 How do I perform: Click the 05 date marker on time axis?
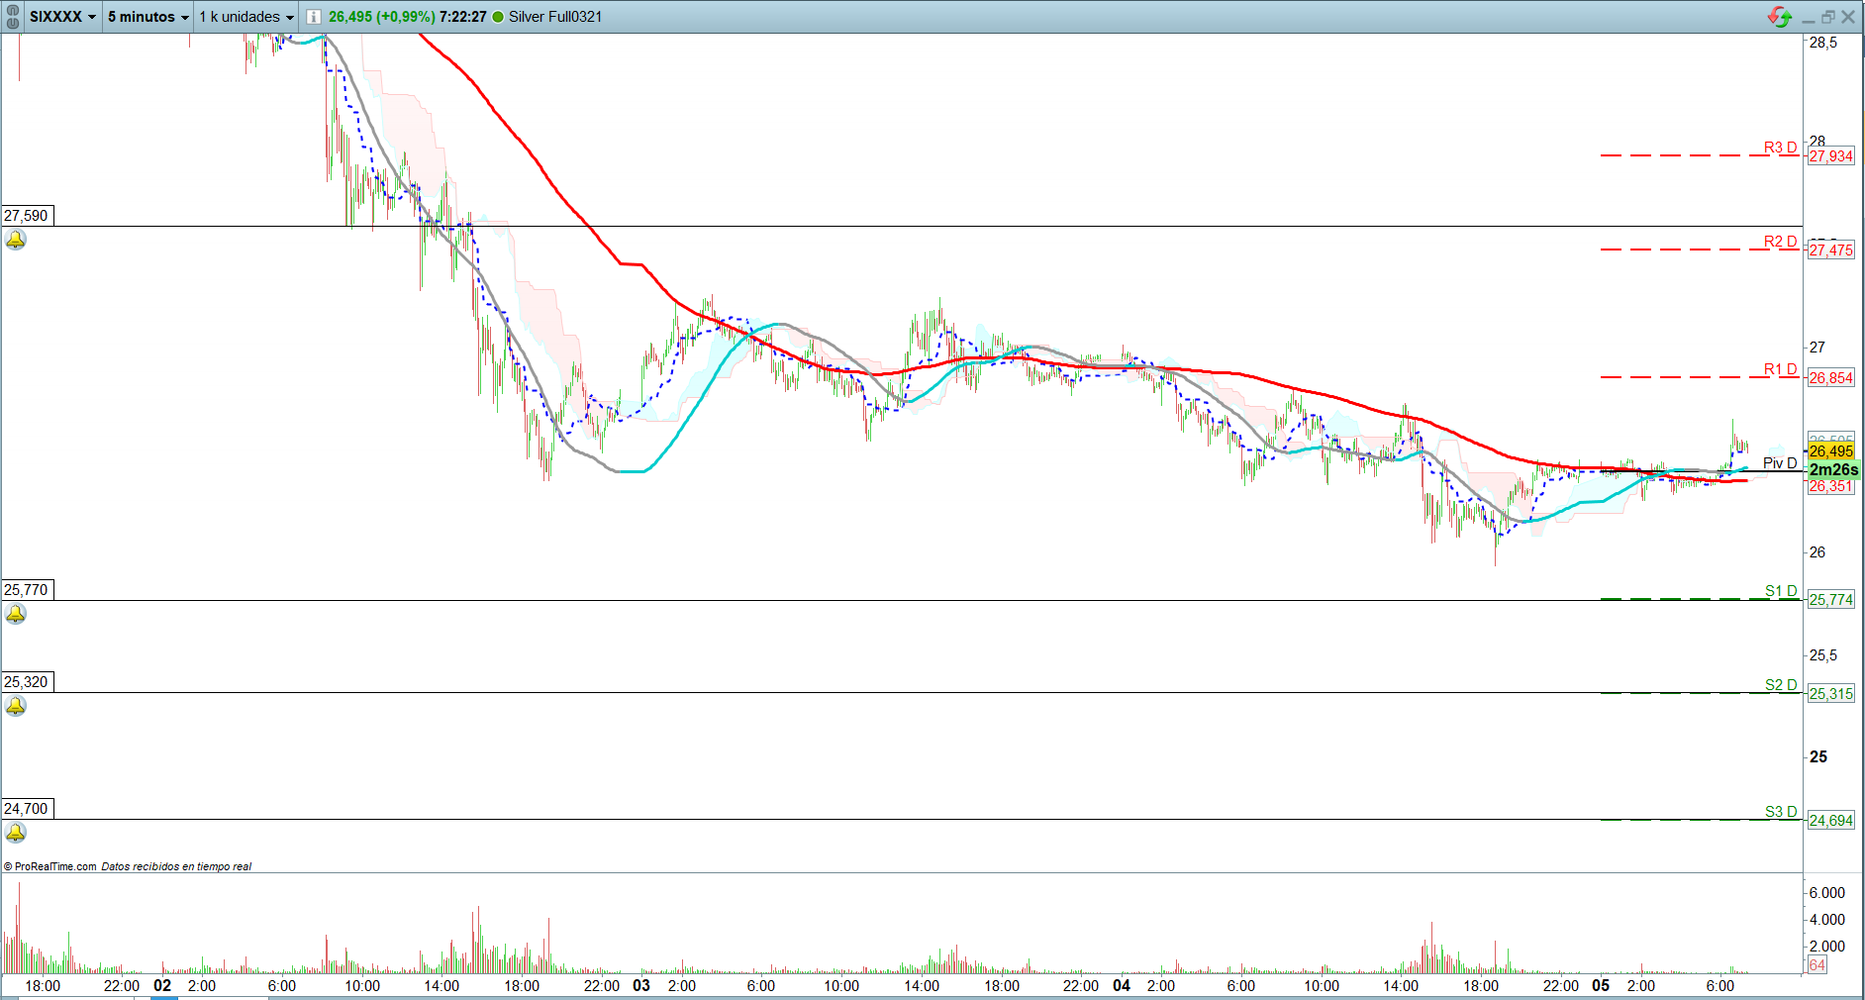pos(1601,986)
